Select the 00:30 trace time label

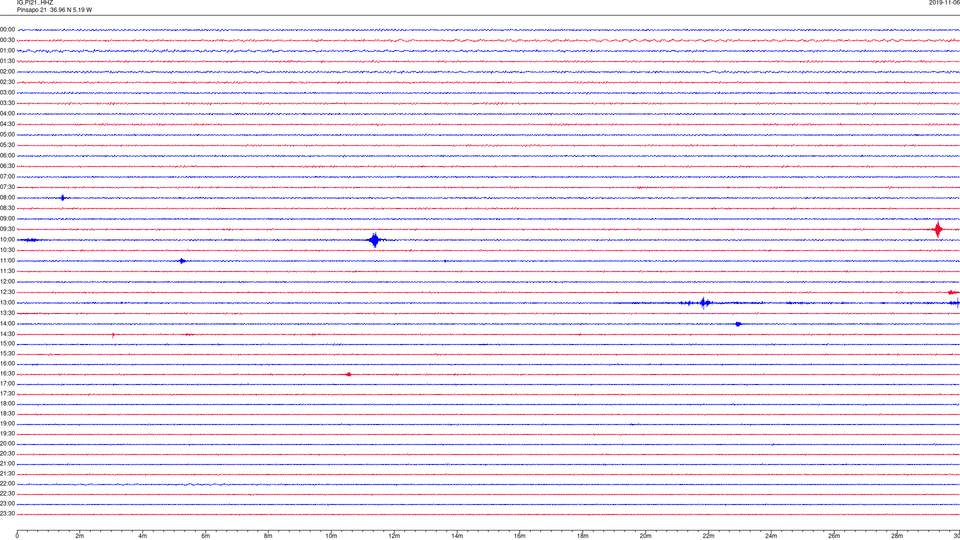[7, 40]
